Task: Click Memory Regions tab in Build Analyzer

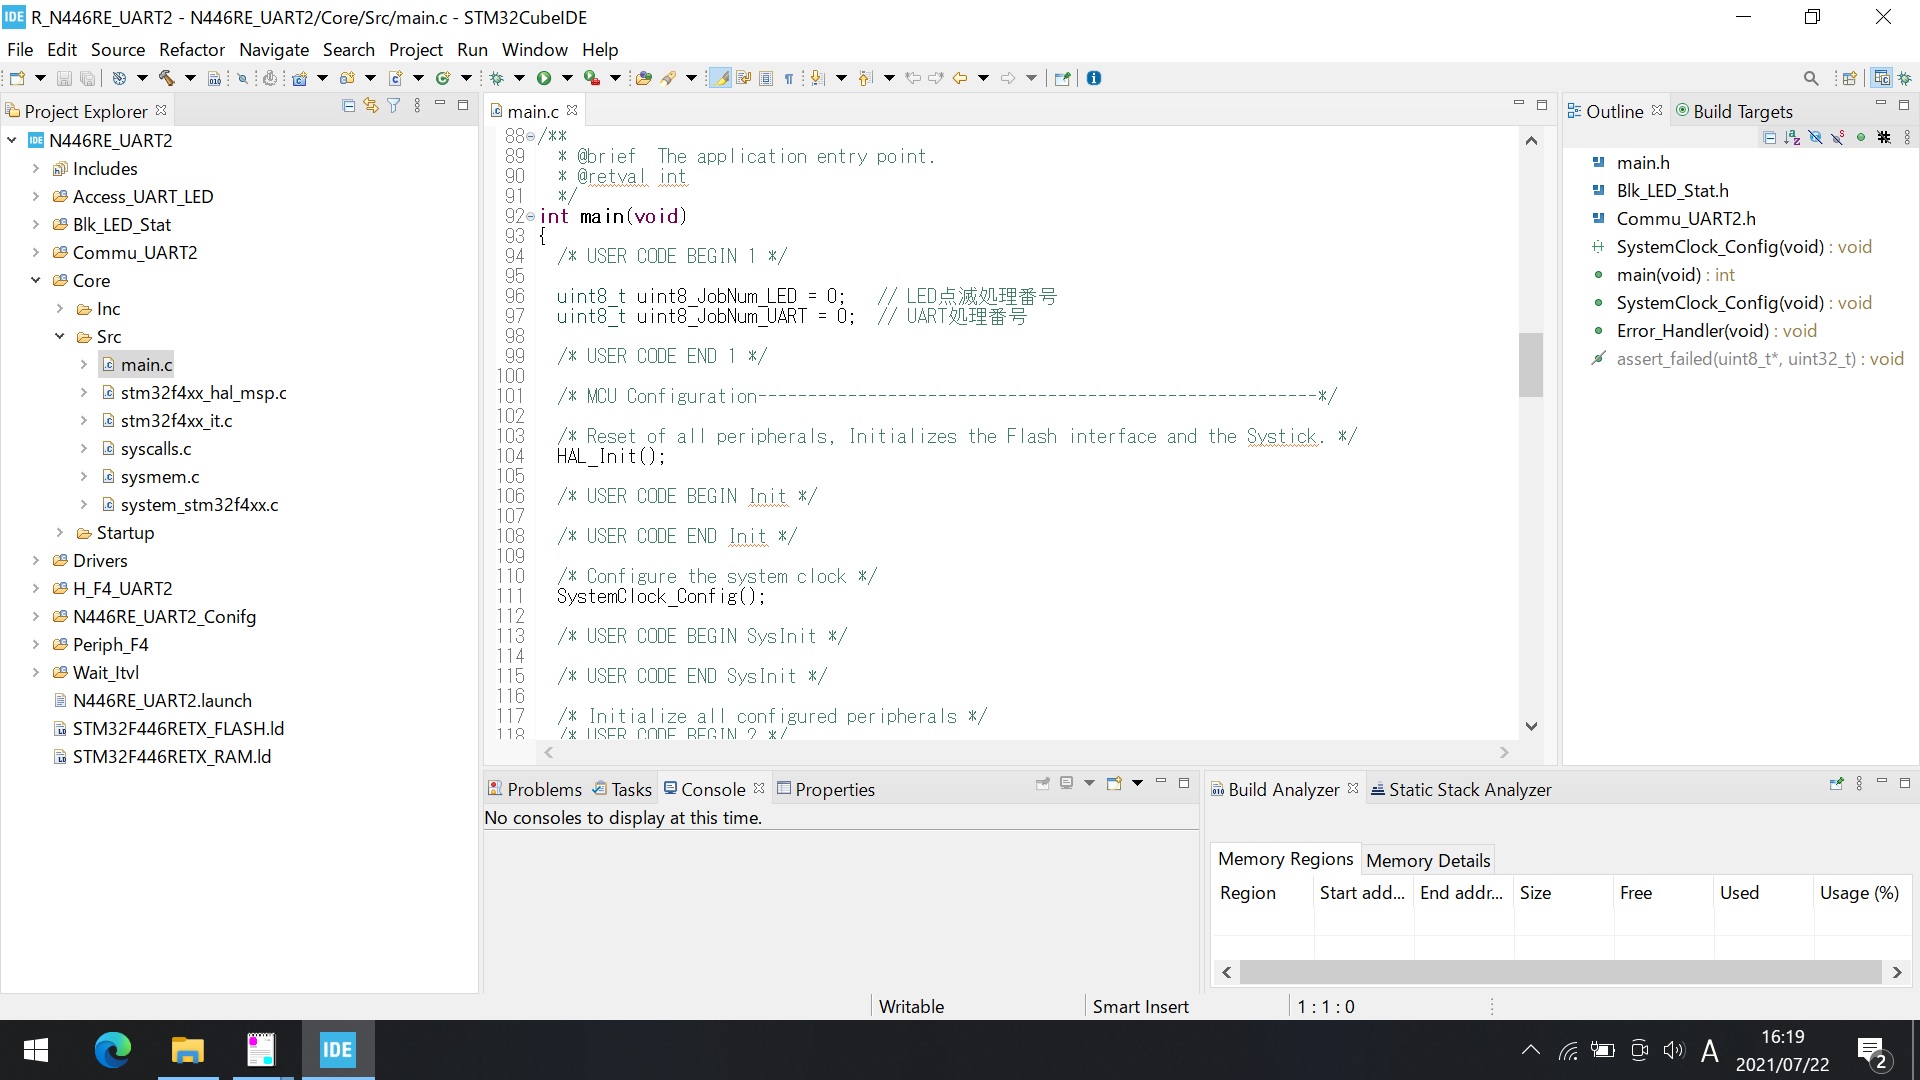Action: click(1286, 858)
